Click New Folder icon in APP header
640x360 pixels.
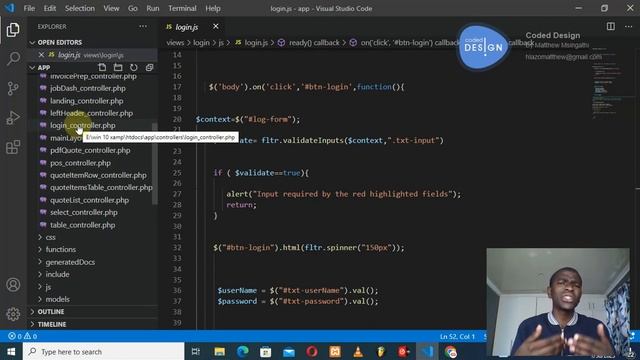pos(118,67)
